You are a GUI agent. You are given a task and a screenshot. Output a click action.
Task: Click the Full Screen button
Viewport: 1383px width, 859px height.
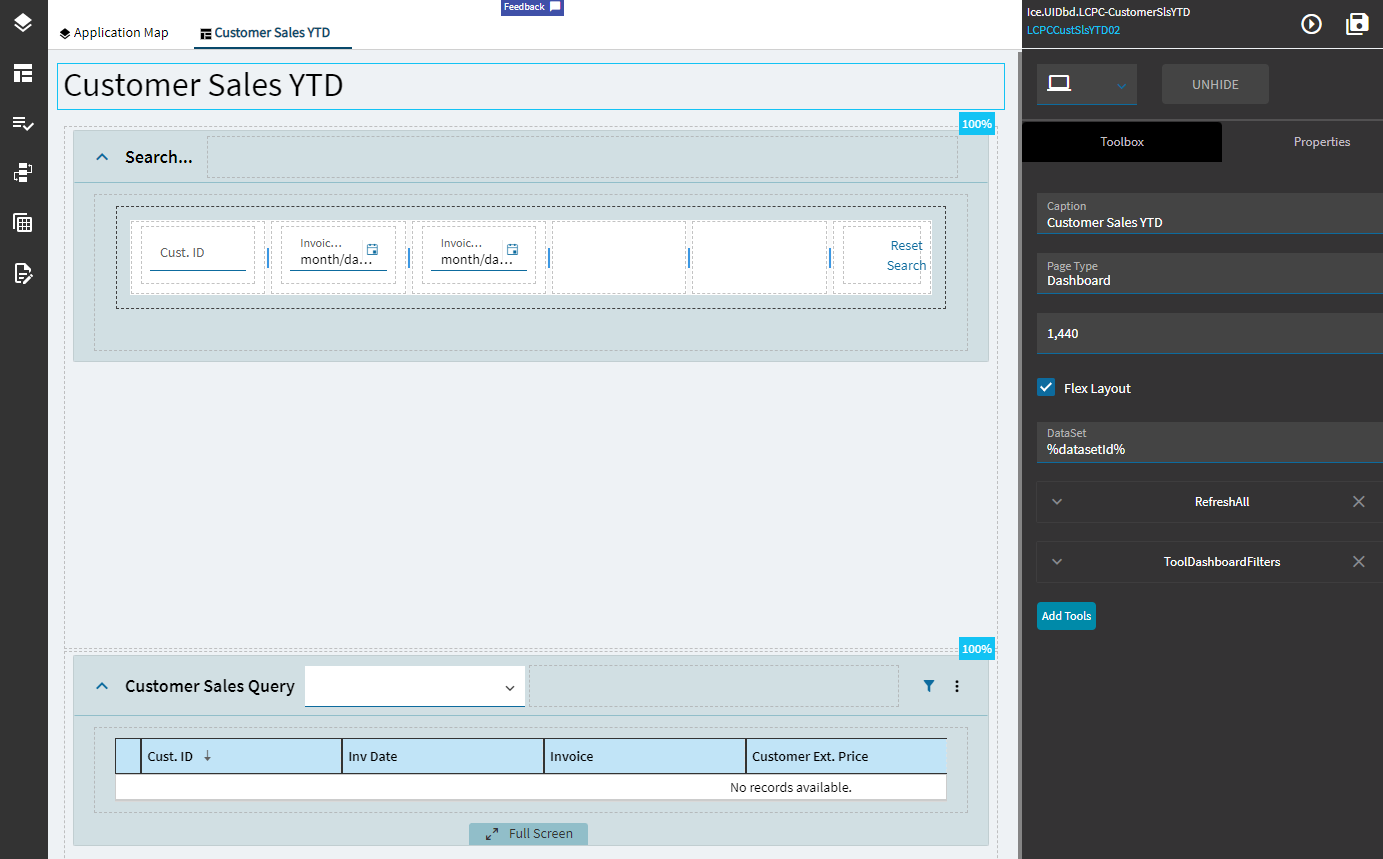tap(528, 834)
